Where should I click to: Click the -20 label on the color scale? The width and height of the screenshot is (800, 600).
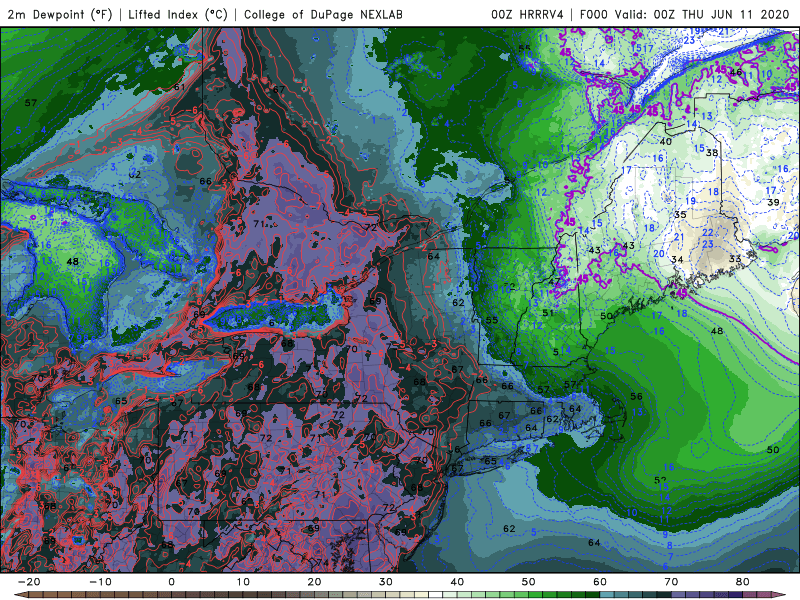point(29,582)
